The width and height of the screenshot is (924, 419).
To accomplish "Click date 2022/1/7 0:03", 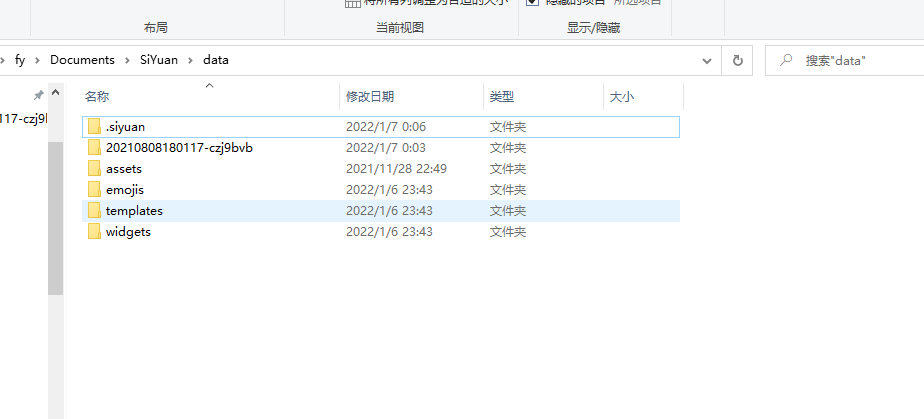I will coord(386,147).
